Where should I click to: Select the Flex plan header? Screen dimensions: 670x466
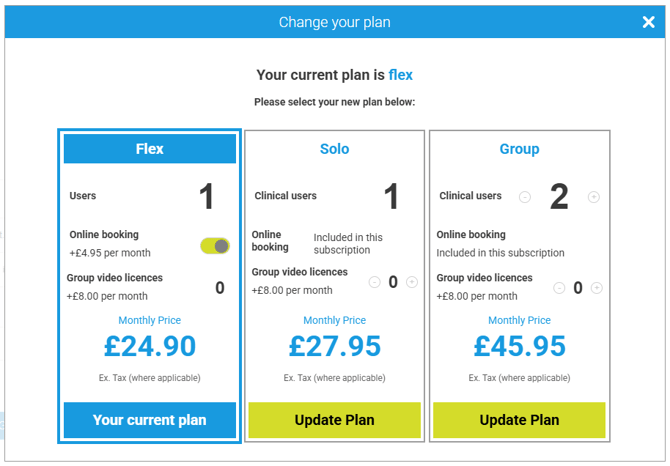[150, 149]
